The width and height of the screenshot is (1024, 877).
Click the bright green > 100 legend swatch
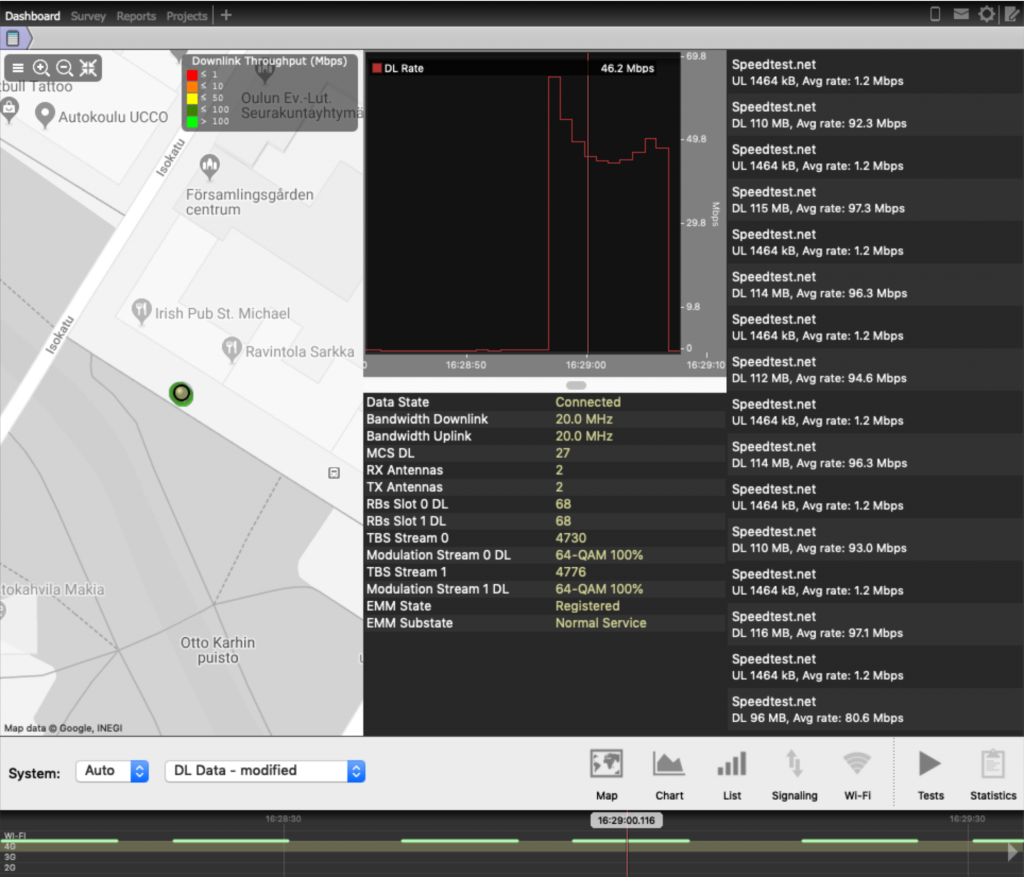192,121
